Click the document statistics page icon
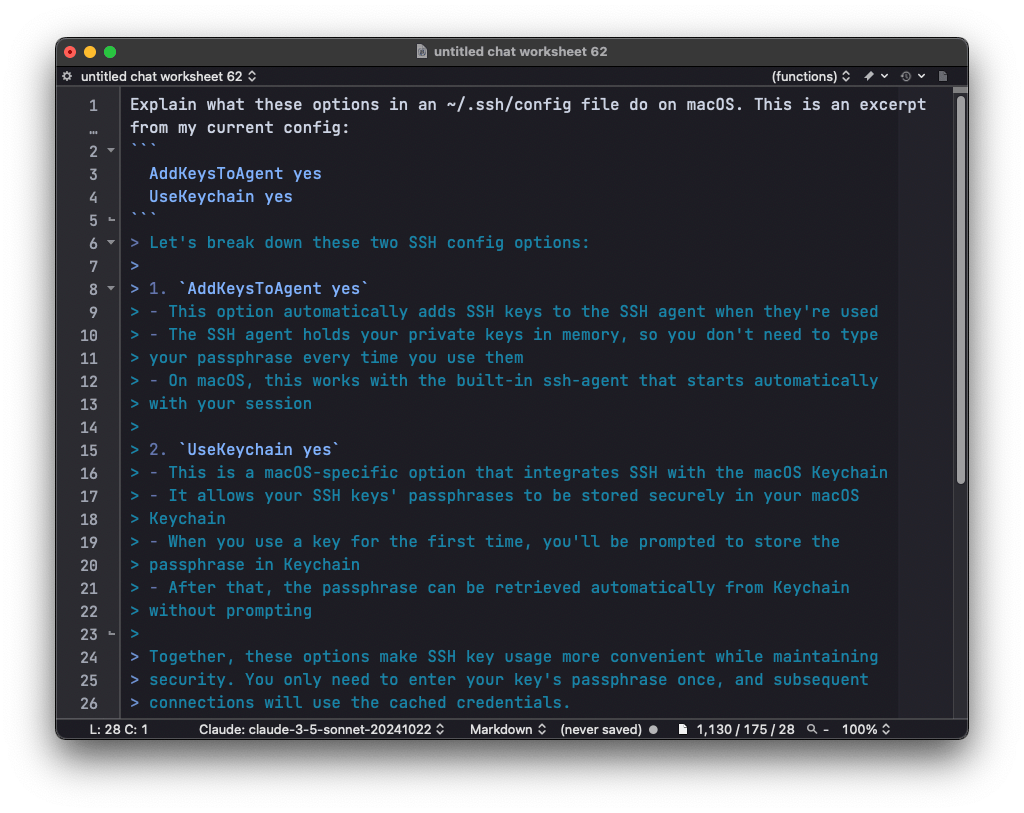Screen dimensions: 1024x813 (683, 729)
